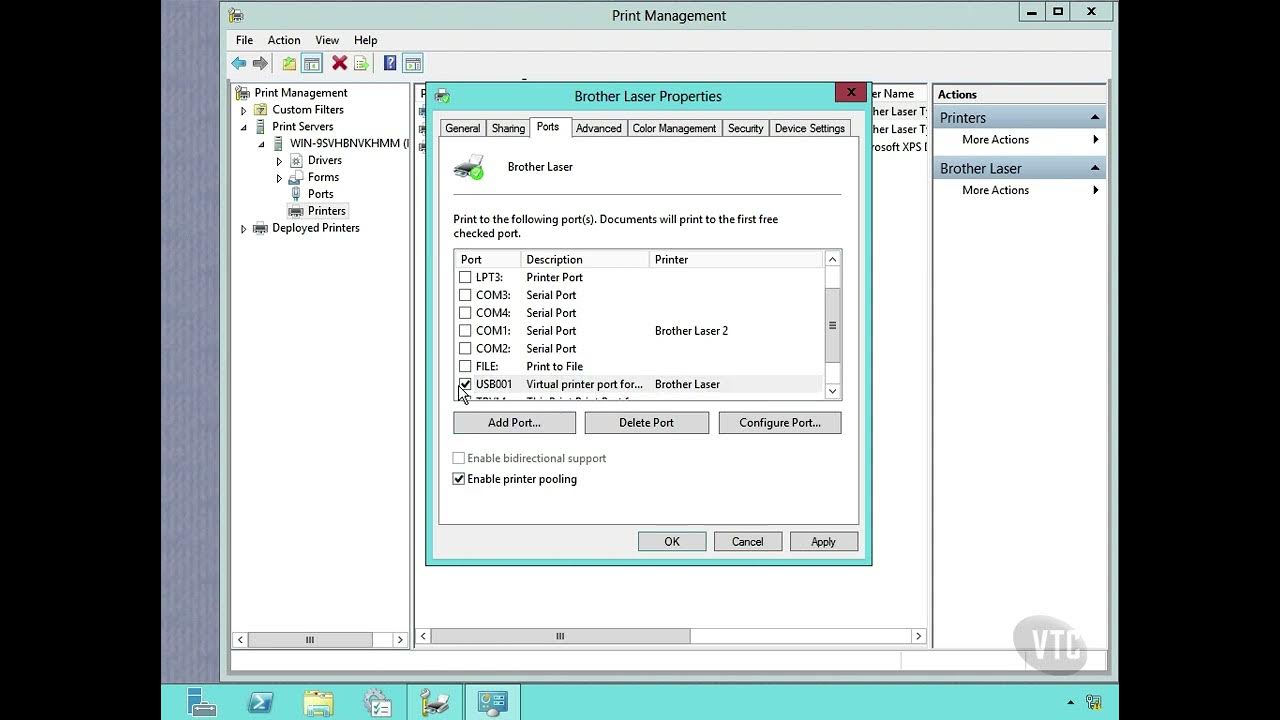Click the Back arrow toolbar icon
The width and height of the screenshot is (1280, 720).
(238, 64)
